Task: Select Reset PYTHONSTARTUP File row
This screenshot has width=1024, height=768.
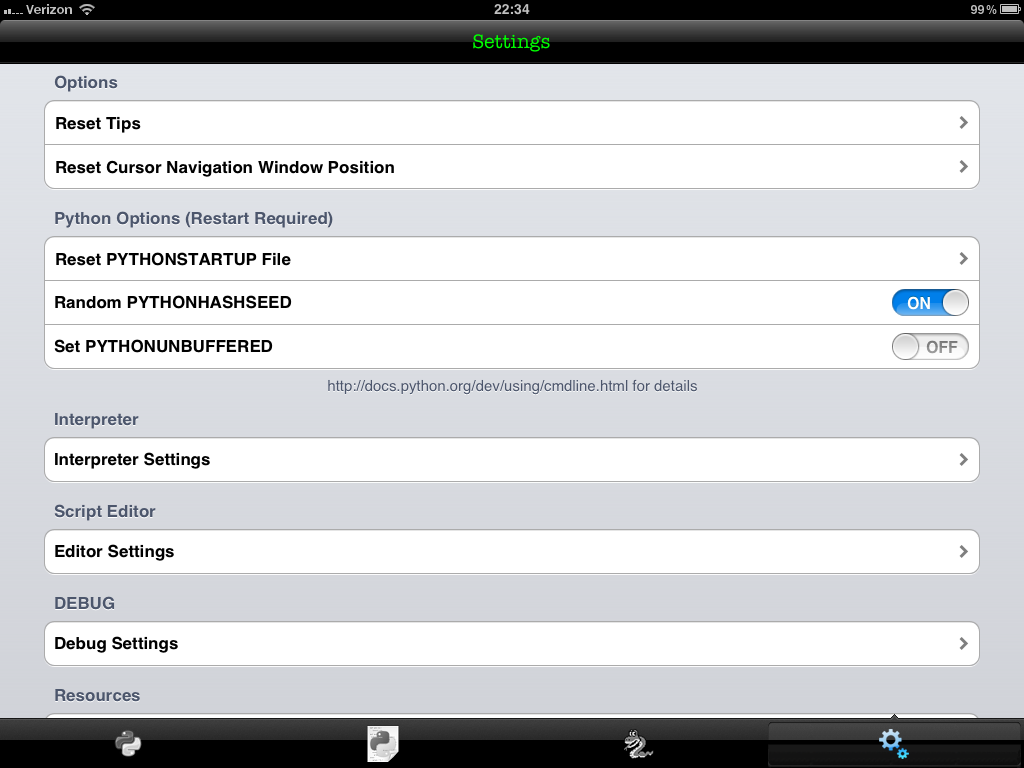Action: click(x=512, y=259)
